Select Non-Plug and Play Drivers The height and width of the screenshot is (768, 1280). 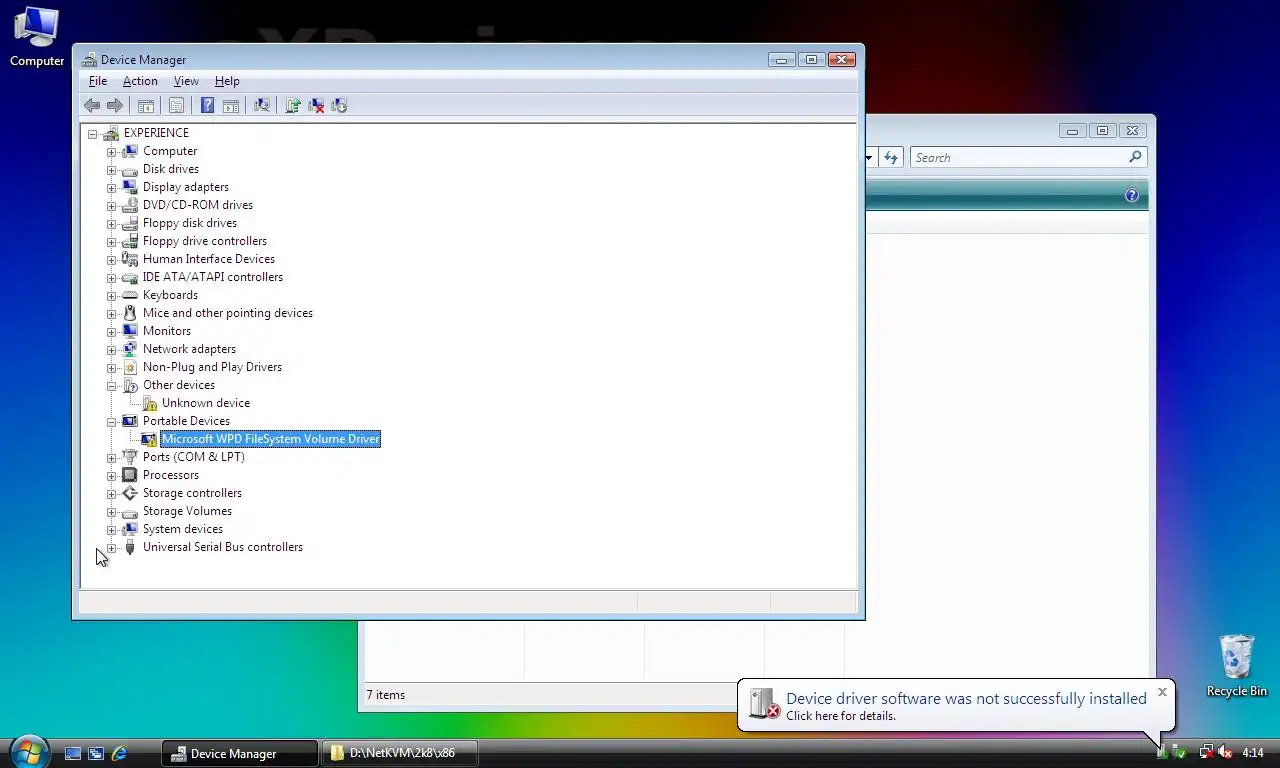212,367
